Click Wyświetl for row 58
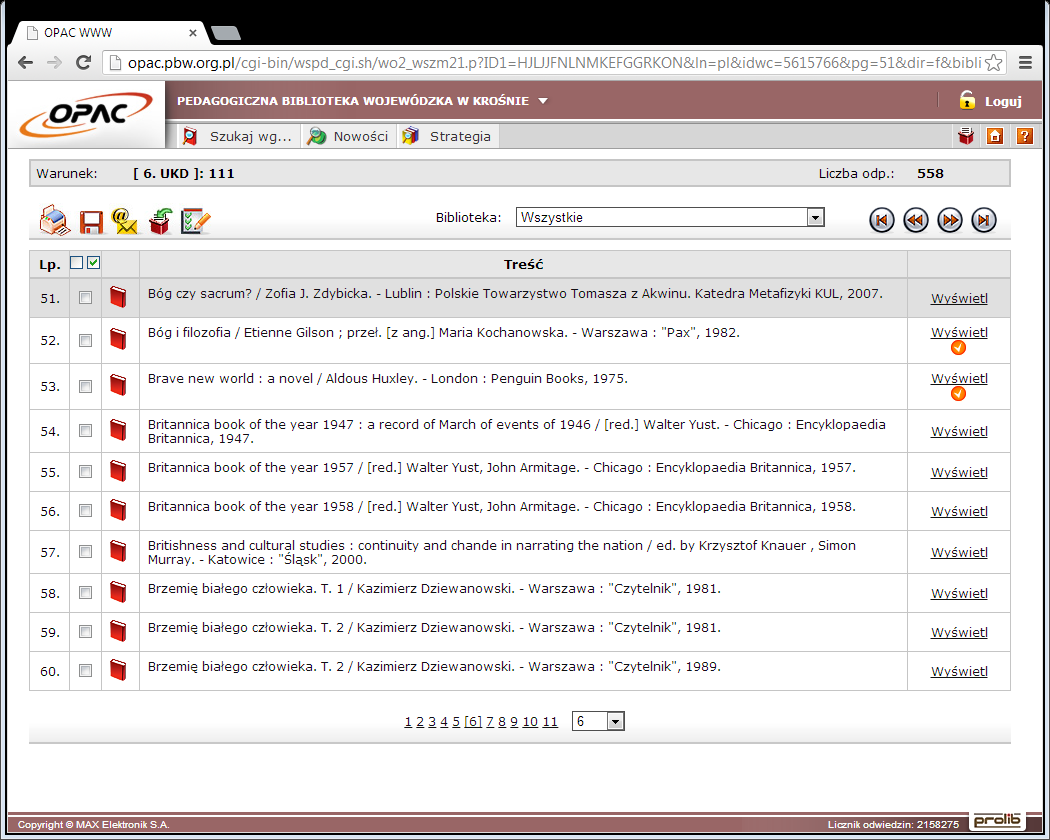The width and height of the screenshot is (1050, 840). coord(959,593)
